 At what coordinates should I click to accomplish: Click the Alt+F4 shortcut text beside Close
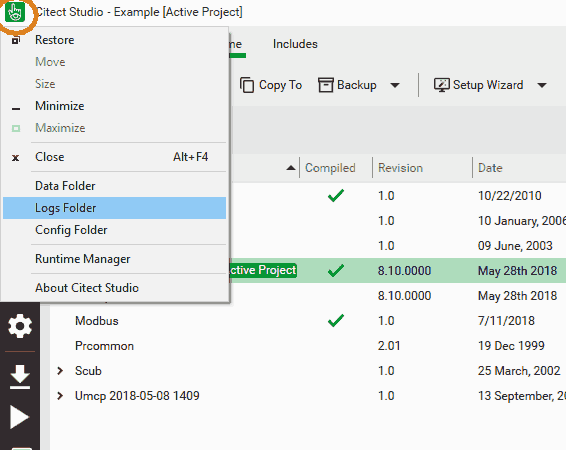(x=190, y=157)
